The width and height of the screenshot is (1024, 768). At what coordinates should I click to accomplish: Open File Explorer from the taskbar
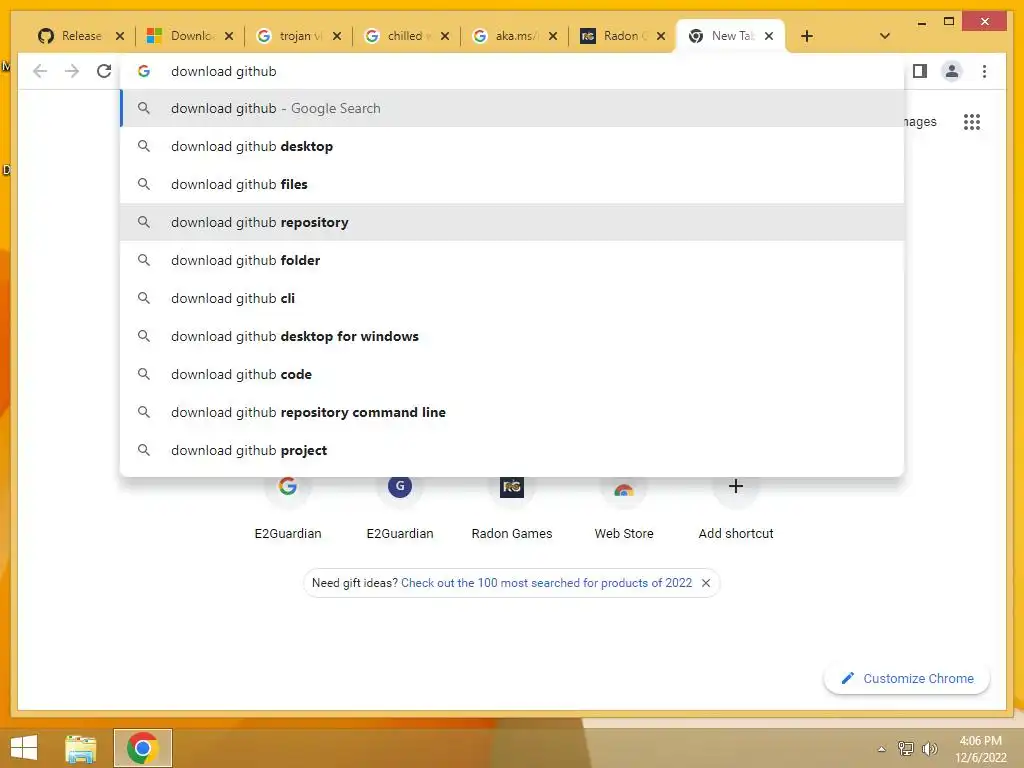80,748
